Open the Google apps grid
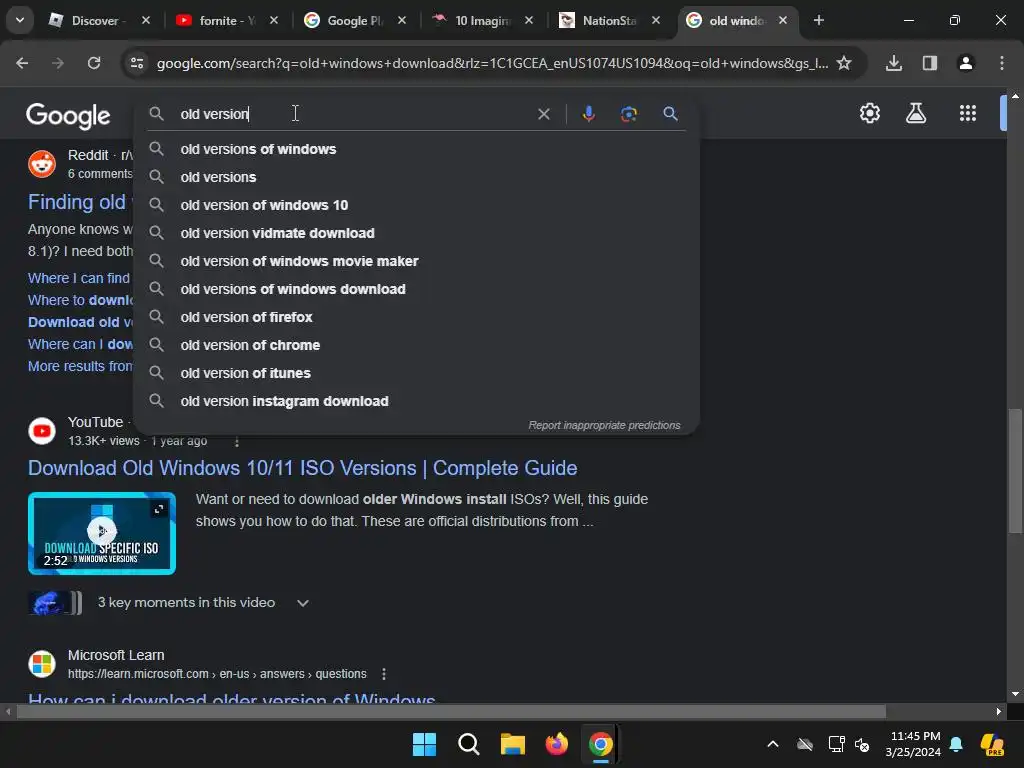Viewport: 1024px width, 768px height. click(x=967, y=114)
